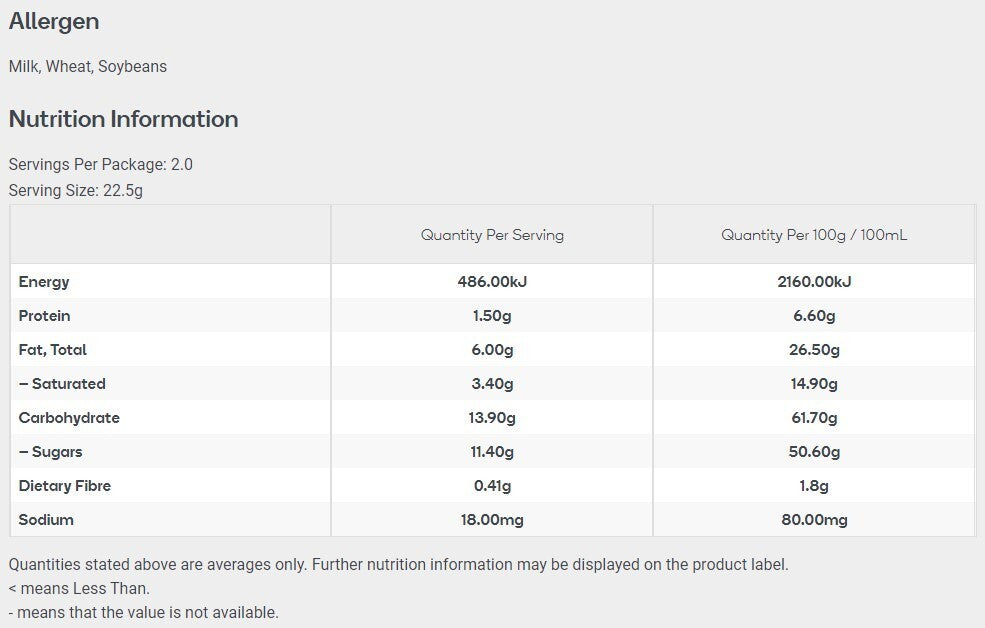
Task: Click Quantity Per 100g / 100mL header
Action: point(814,235)
